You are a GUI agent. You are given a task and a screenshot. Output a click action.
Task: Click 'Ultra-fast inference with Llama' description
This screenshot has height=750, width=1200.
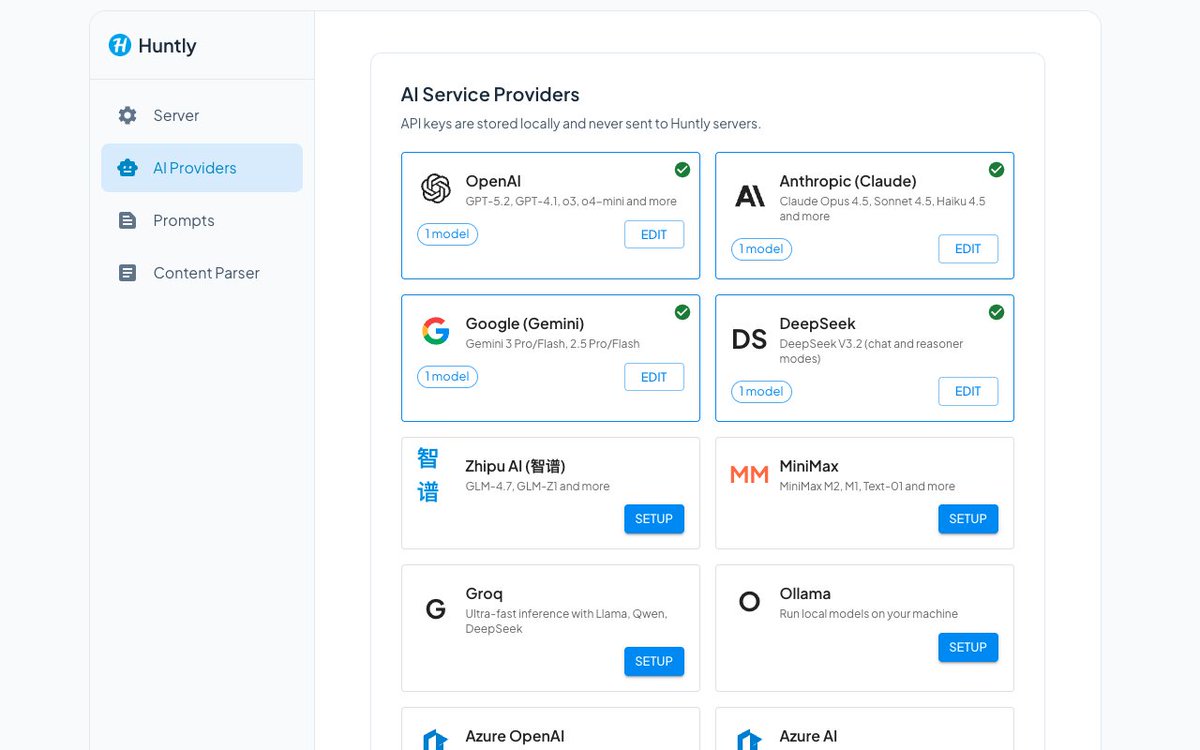(x=566, y=621)
